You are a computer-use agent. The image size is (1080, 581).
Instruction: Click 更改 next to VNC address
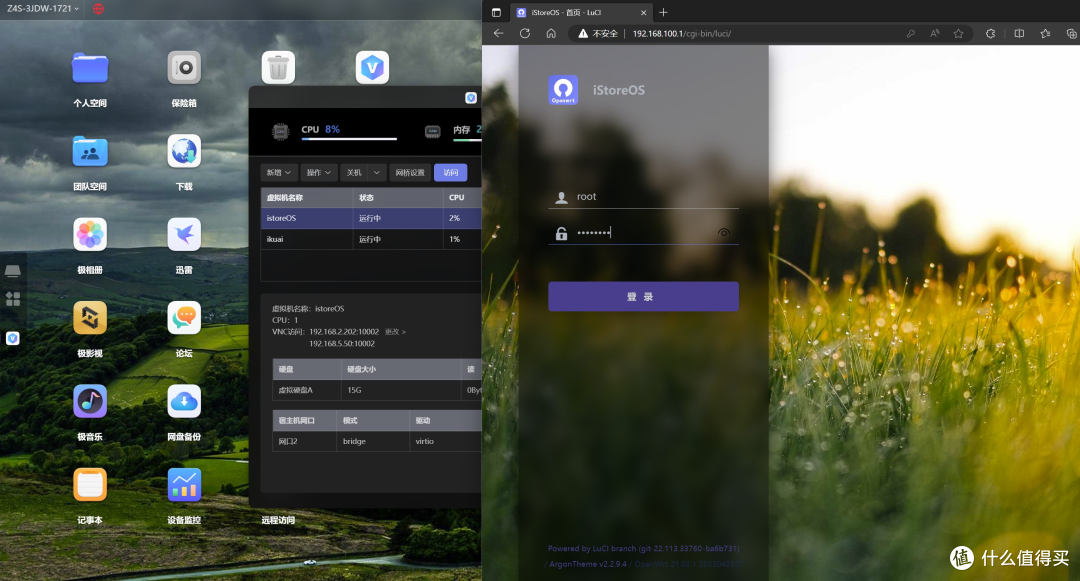pyautogui.click(x=395, y=332)
